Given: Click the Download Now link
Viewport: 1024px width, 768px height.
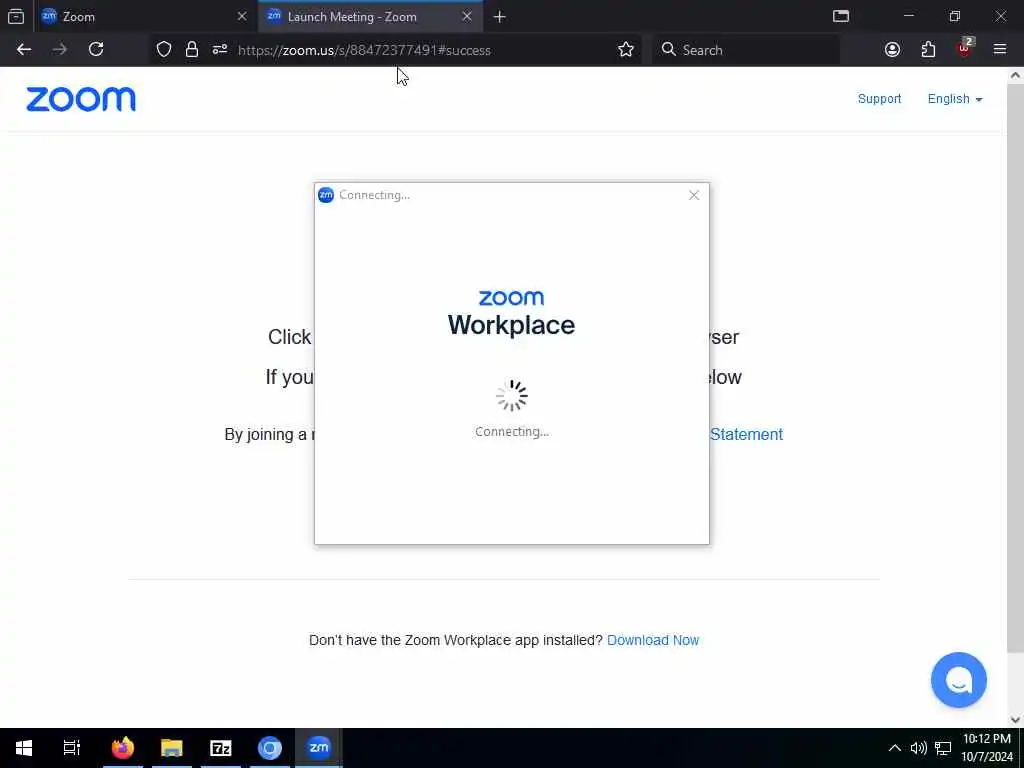Looking at the screenshot, I should click(x=653, y=640).
